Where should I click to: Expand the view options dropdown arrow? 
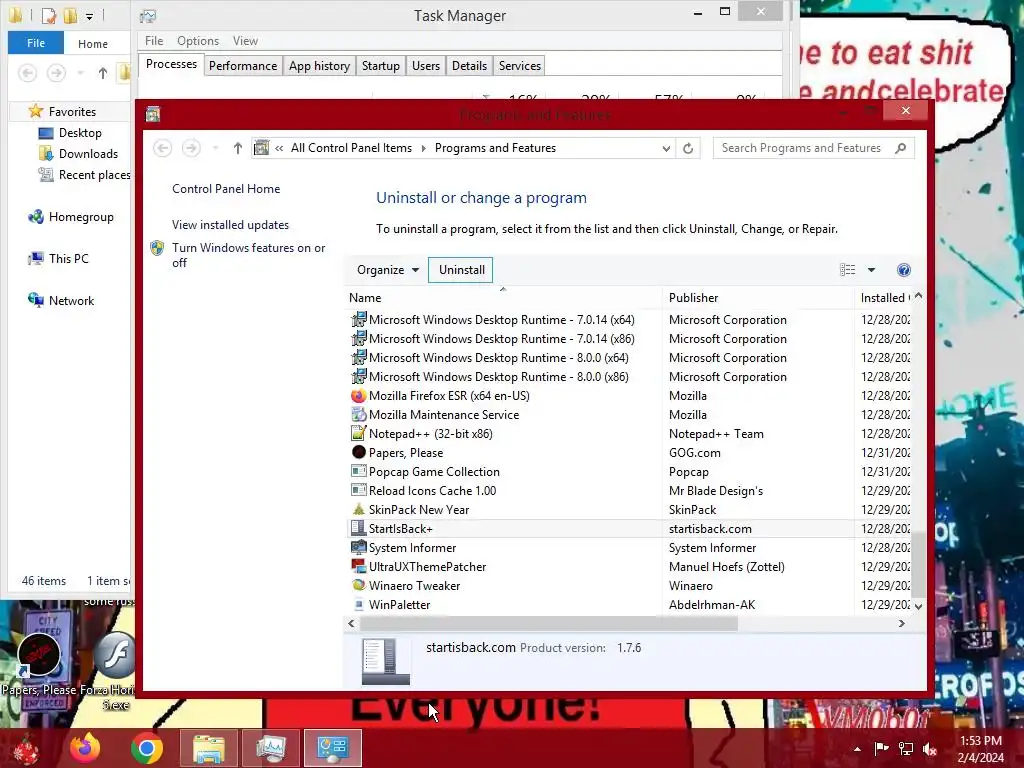point(871,270)
